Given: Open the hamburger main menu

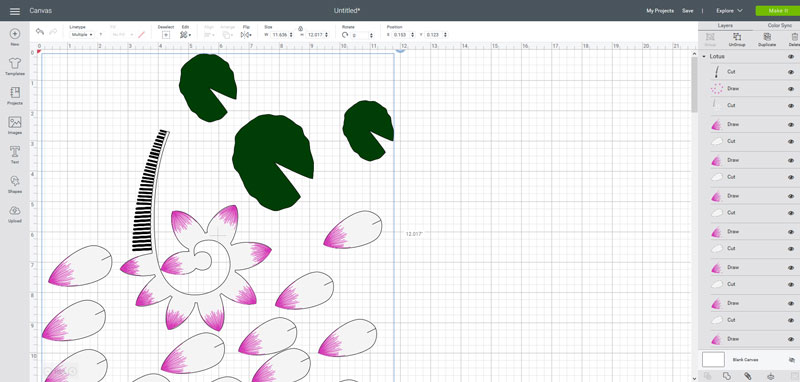Looking at the screenshot, I should point(15,11).
